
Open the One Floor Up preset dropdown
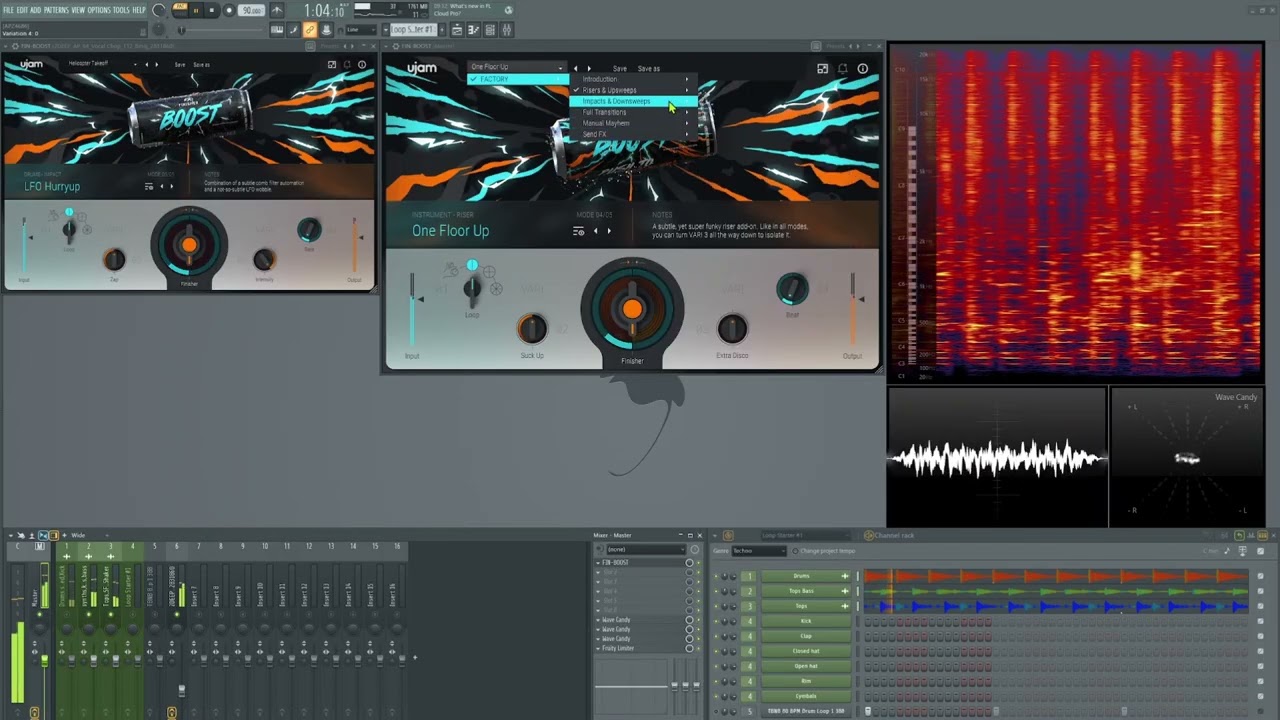tap(517, 67)
